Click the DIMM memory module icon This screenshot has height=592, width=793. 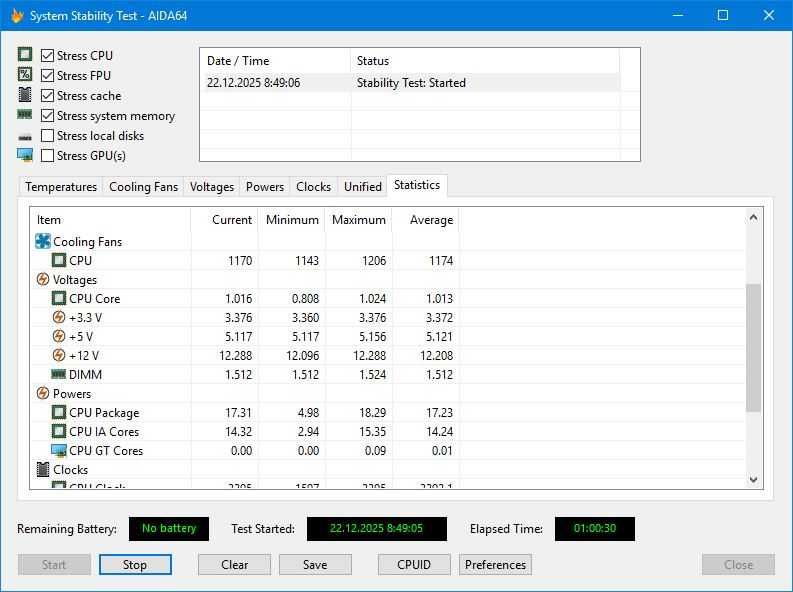coord(59,374)
